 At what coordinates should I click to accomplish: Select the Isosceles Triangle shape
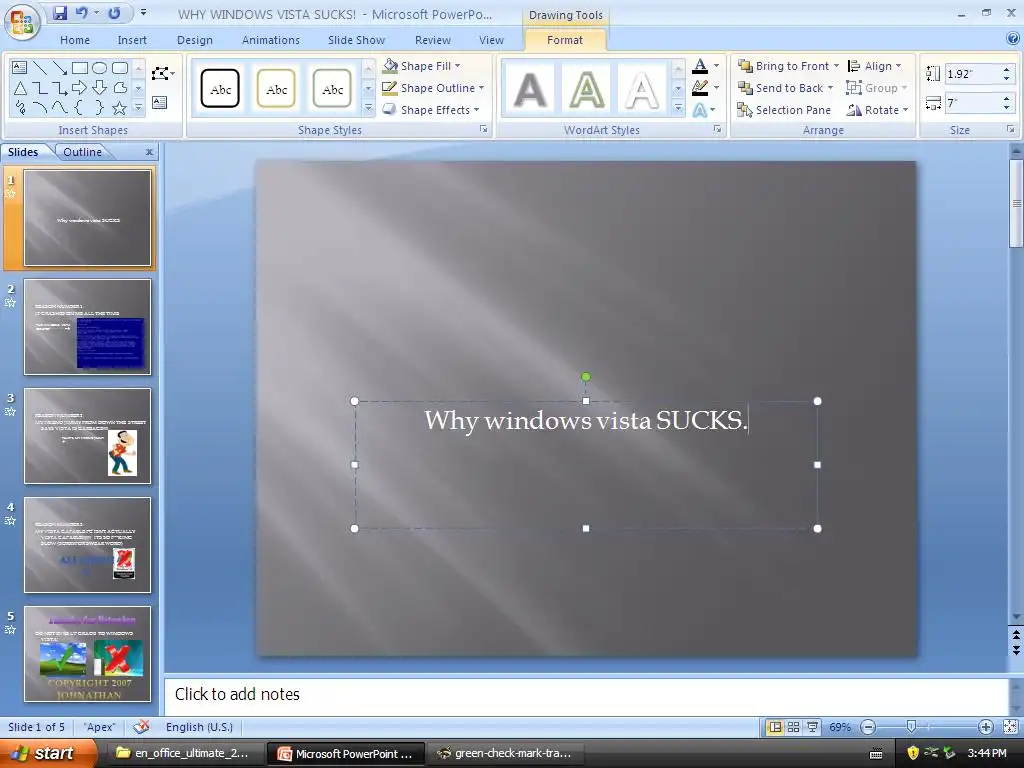tap(20, 88)
